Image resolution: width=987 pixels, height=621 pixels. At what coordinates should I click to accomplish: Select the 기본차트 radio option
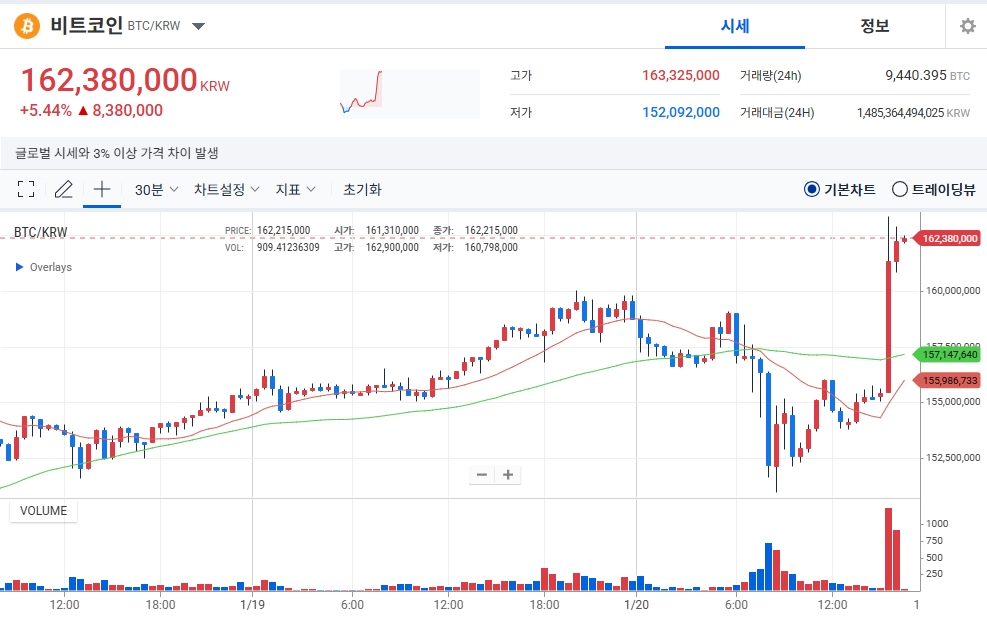pos(811,189)
